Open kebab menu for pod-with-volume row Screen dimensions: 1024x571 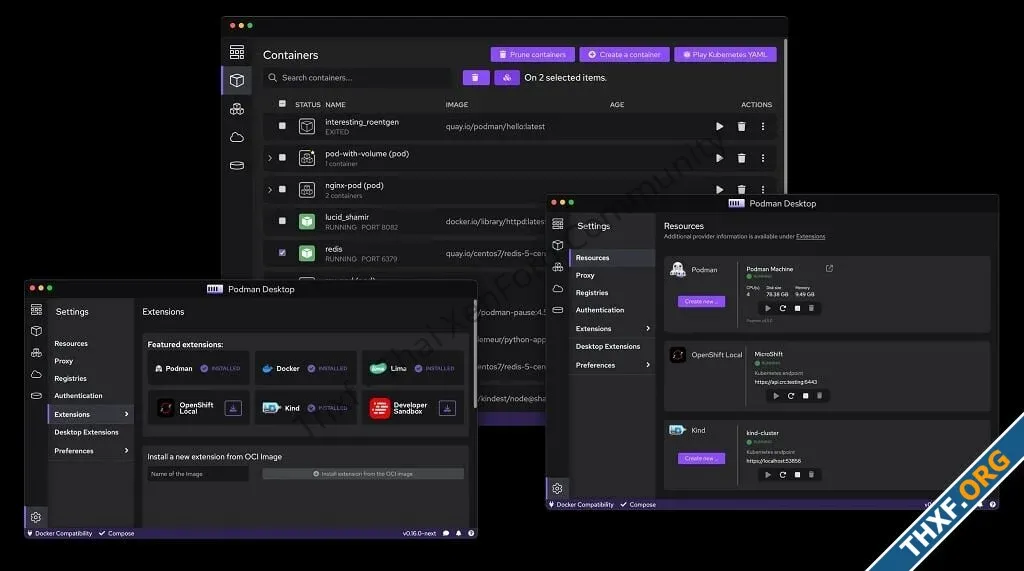point(763,158)
